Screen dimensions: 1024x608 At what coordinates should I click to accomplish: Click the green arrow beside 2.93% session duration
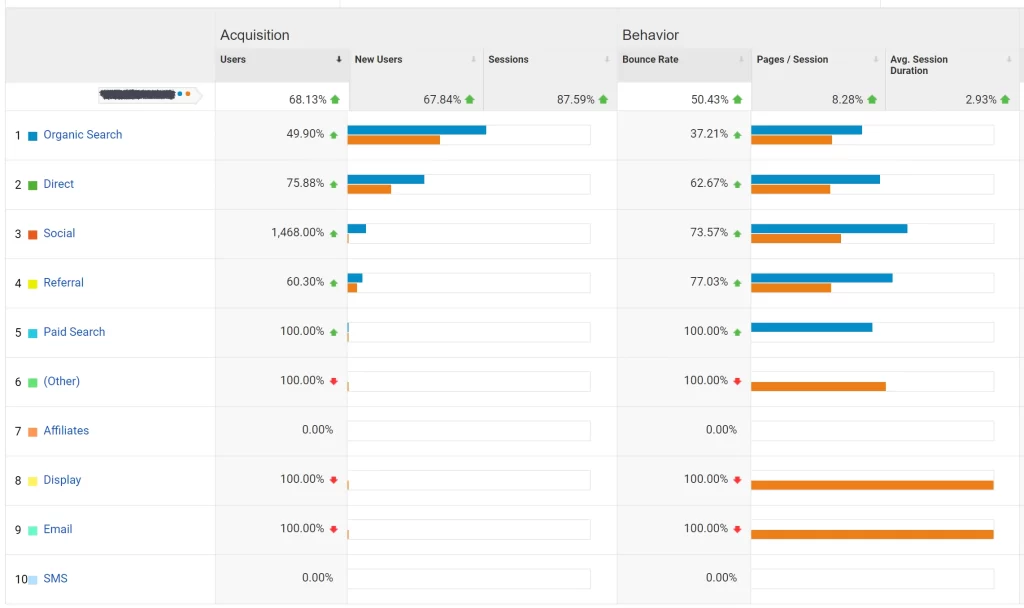(1003, 99)
